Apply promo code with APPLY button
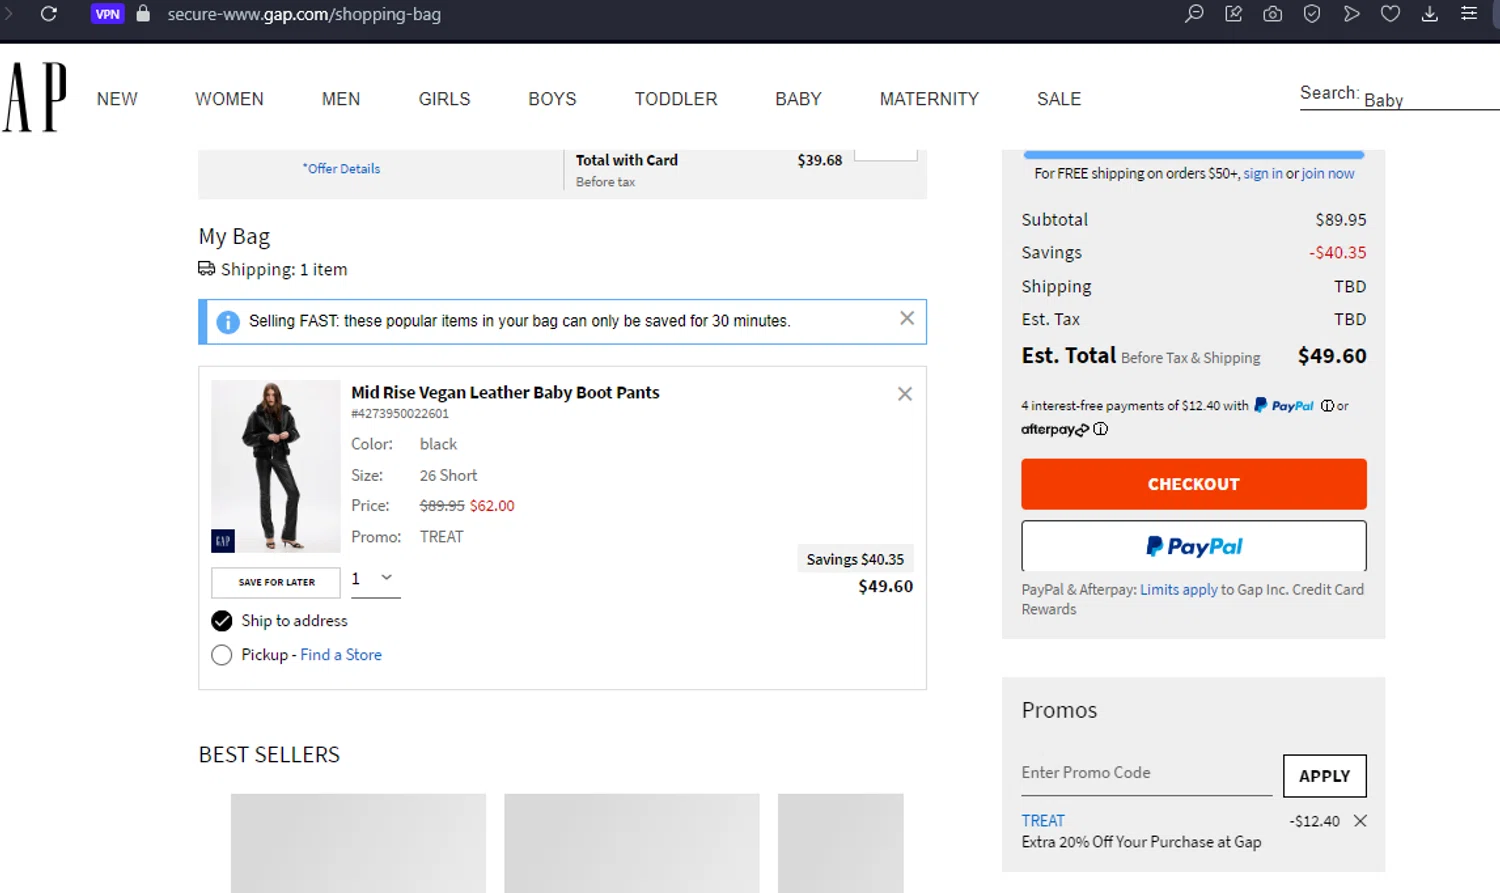 click(1325, 776)
